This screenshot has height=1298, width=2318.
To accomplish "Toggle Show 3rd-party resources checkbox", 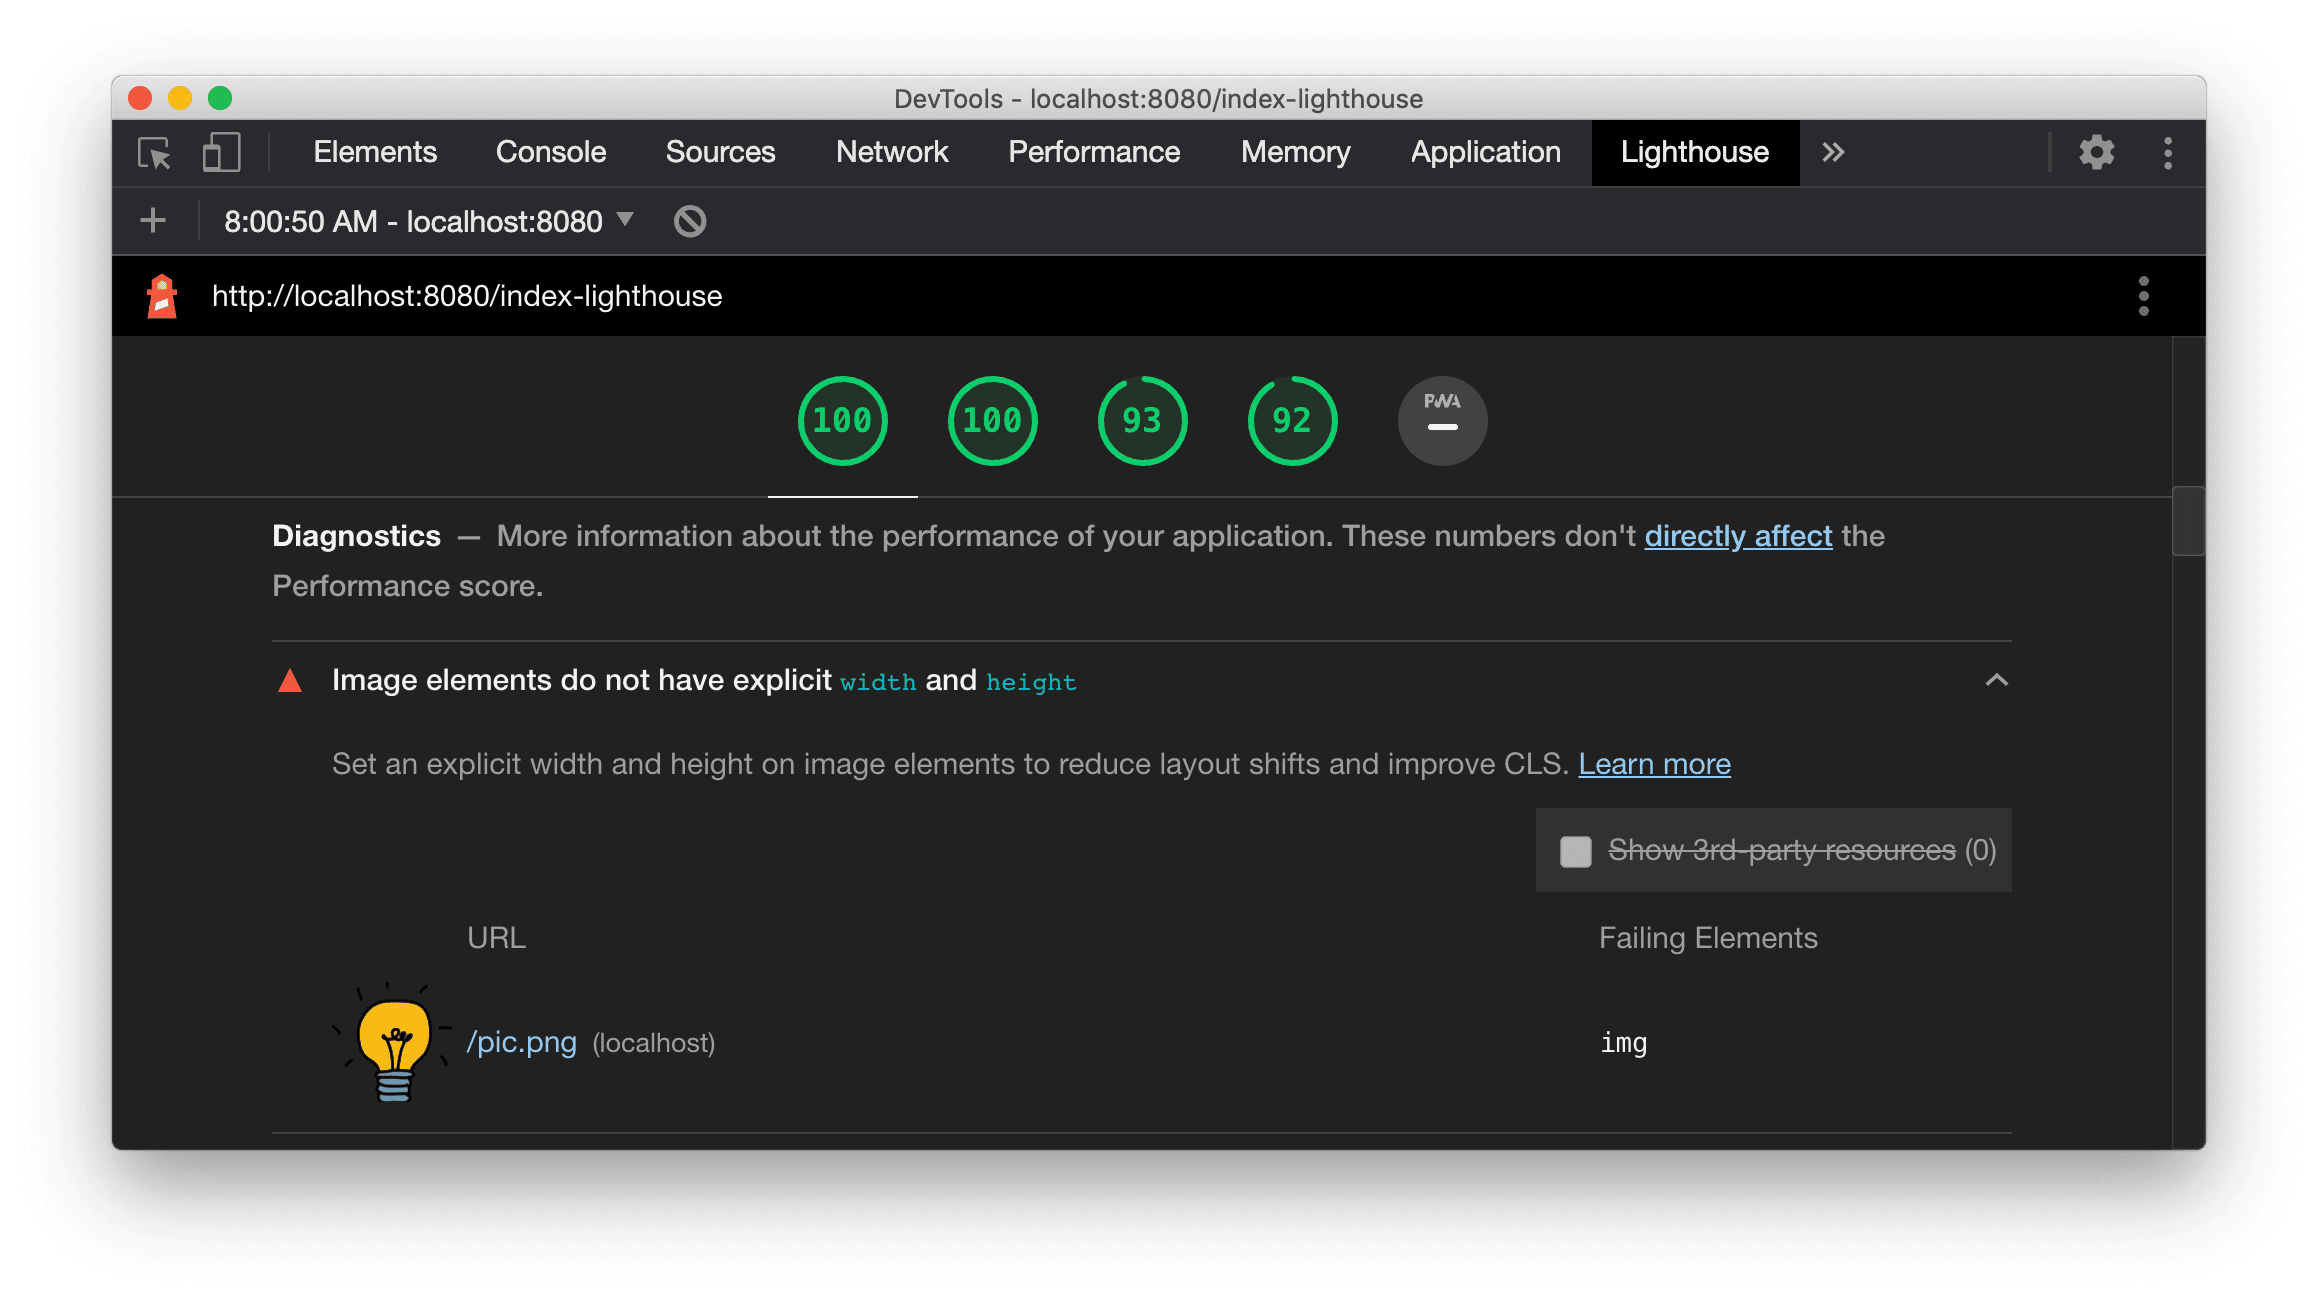I will [1571, 849].
